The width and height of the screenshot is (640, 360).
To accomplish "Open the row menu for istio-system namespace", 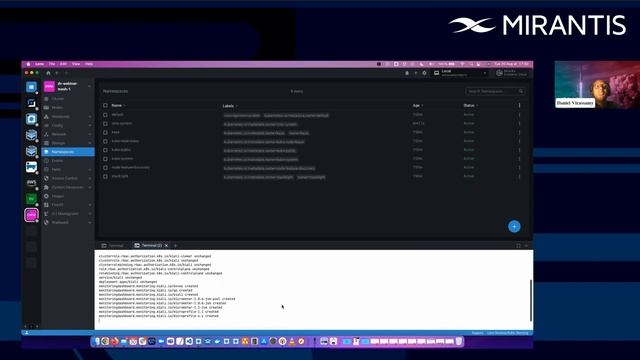I will 520,123.
